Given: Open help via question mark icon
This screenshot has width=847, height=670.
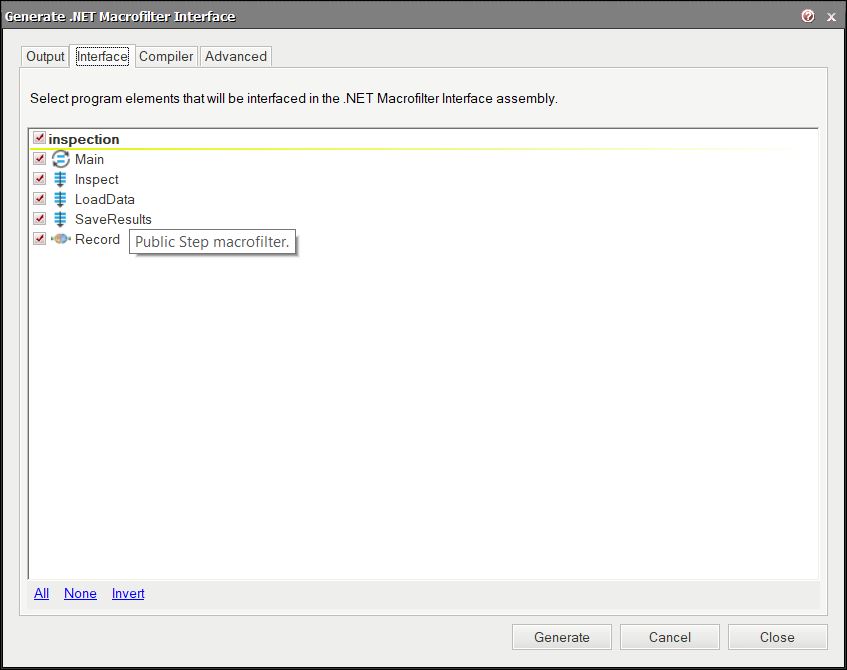Looking at the screenshot, I should (x=808, y=16).
